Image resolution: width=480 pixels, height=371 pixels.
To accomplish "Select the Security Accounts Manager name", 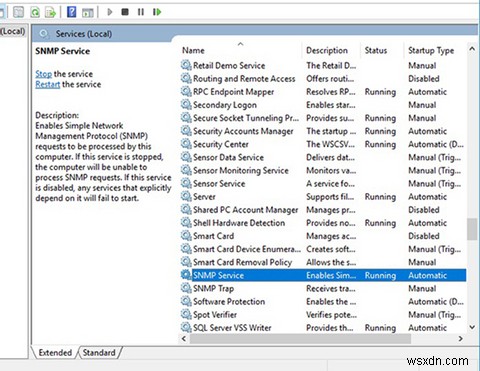I will [243, 131].
